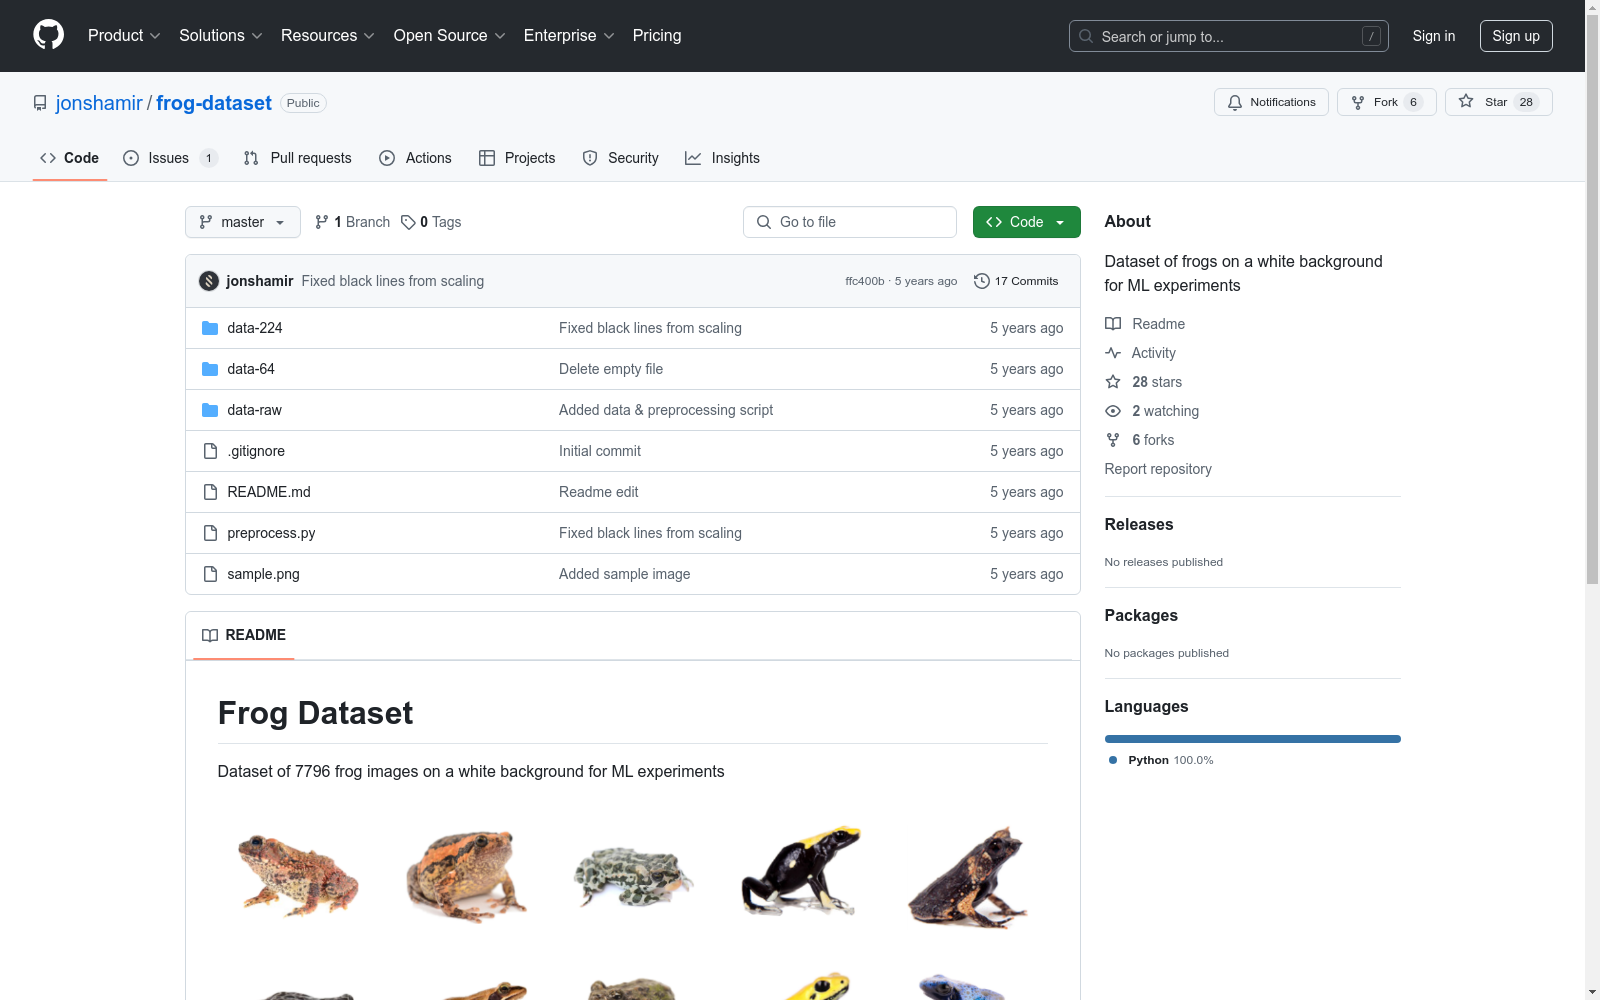Focus the Go to file field
The image size is (1600, 1000).
tap(850, 222)
